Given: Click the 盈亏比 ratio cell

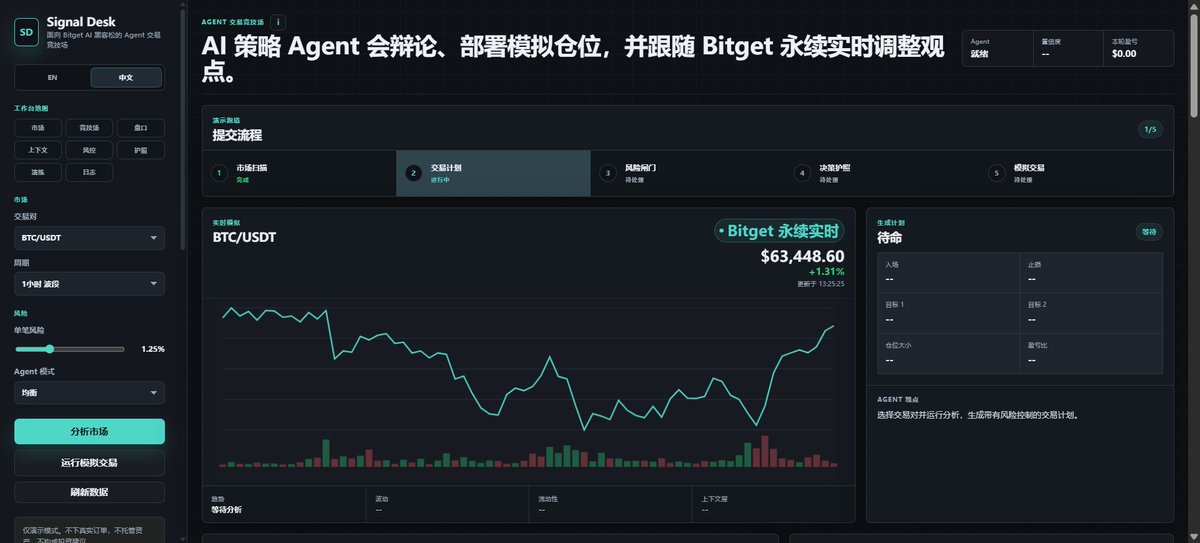Looking at the screenshot, I should 1091,353.
